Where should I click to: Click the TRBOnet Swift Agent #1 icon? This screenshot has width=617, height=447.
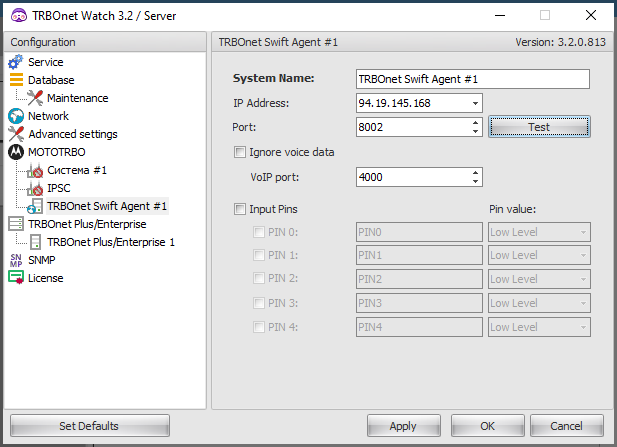click(x=35, y=206)
